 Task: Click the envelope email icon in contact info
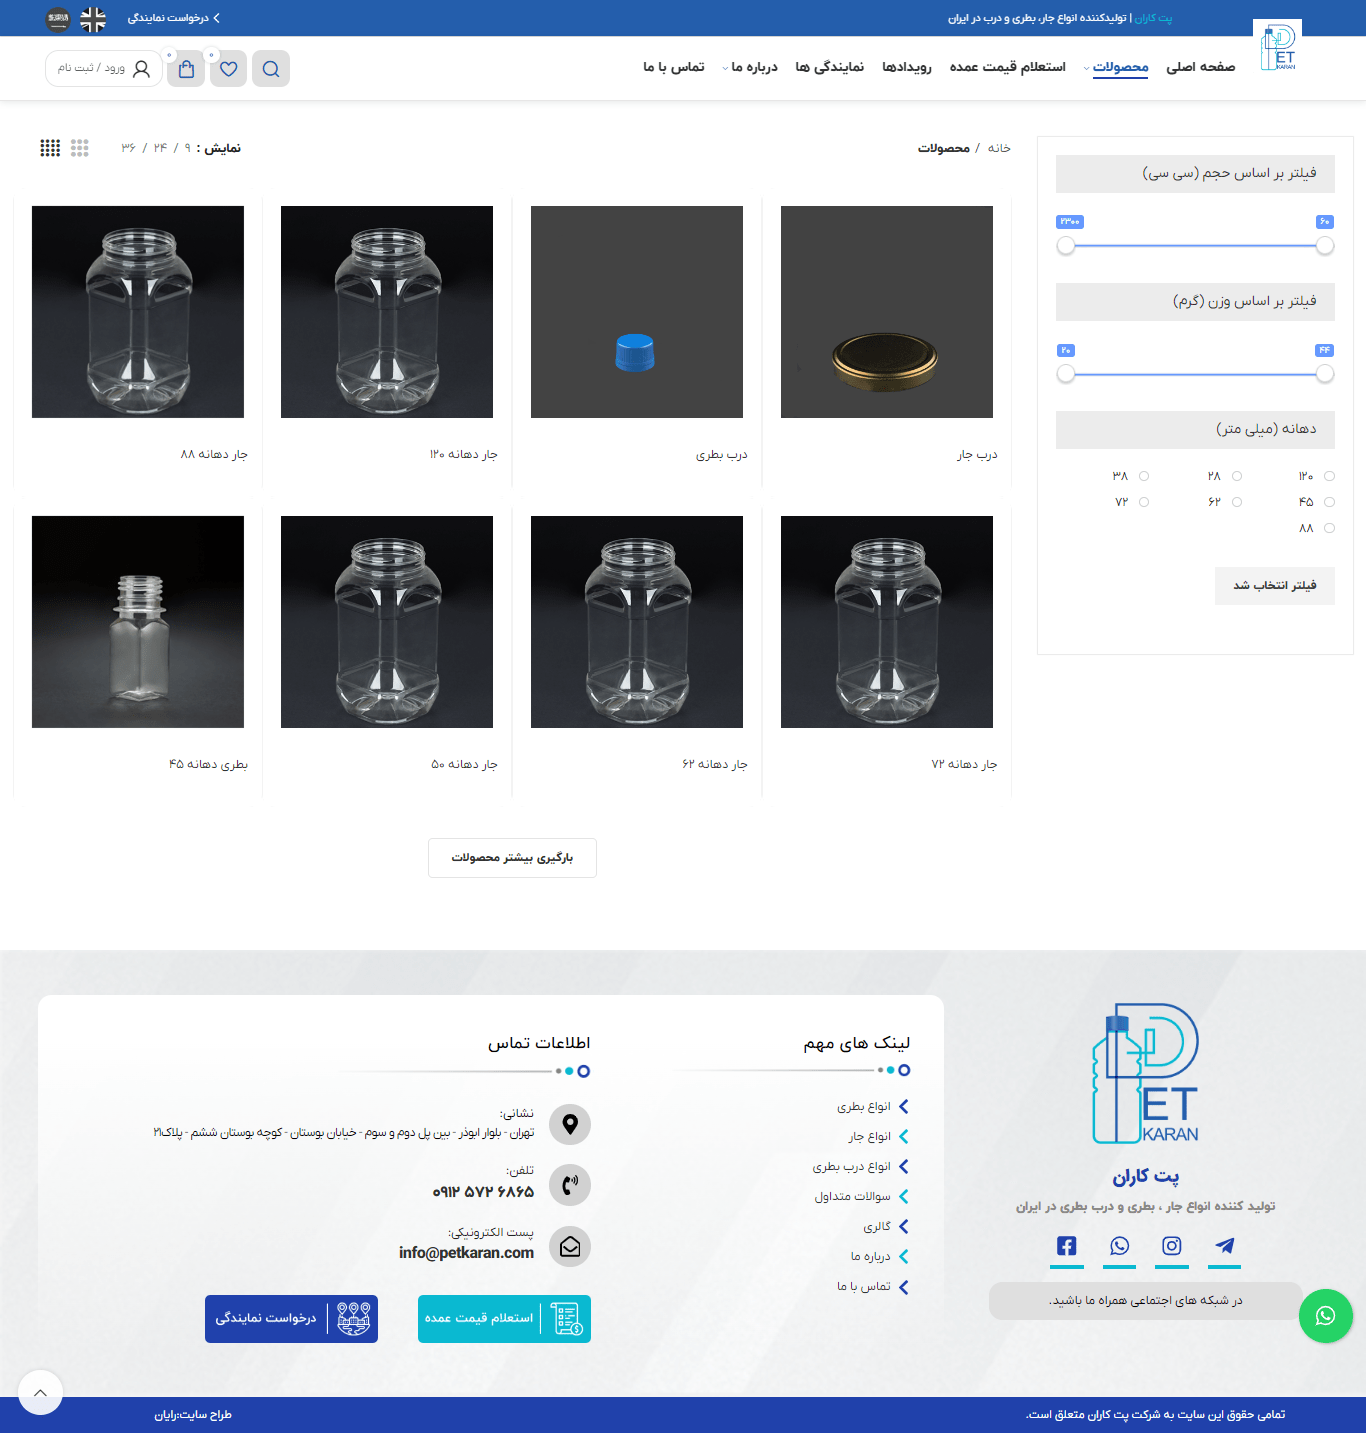tap(570, 1247)
